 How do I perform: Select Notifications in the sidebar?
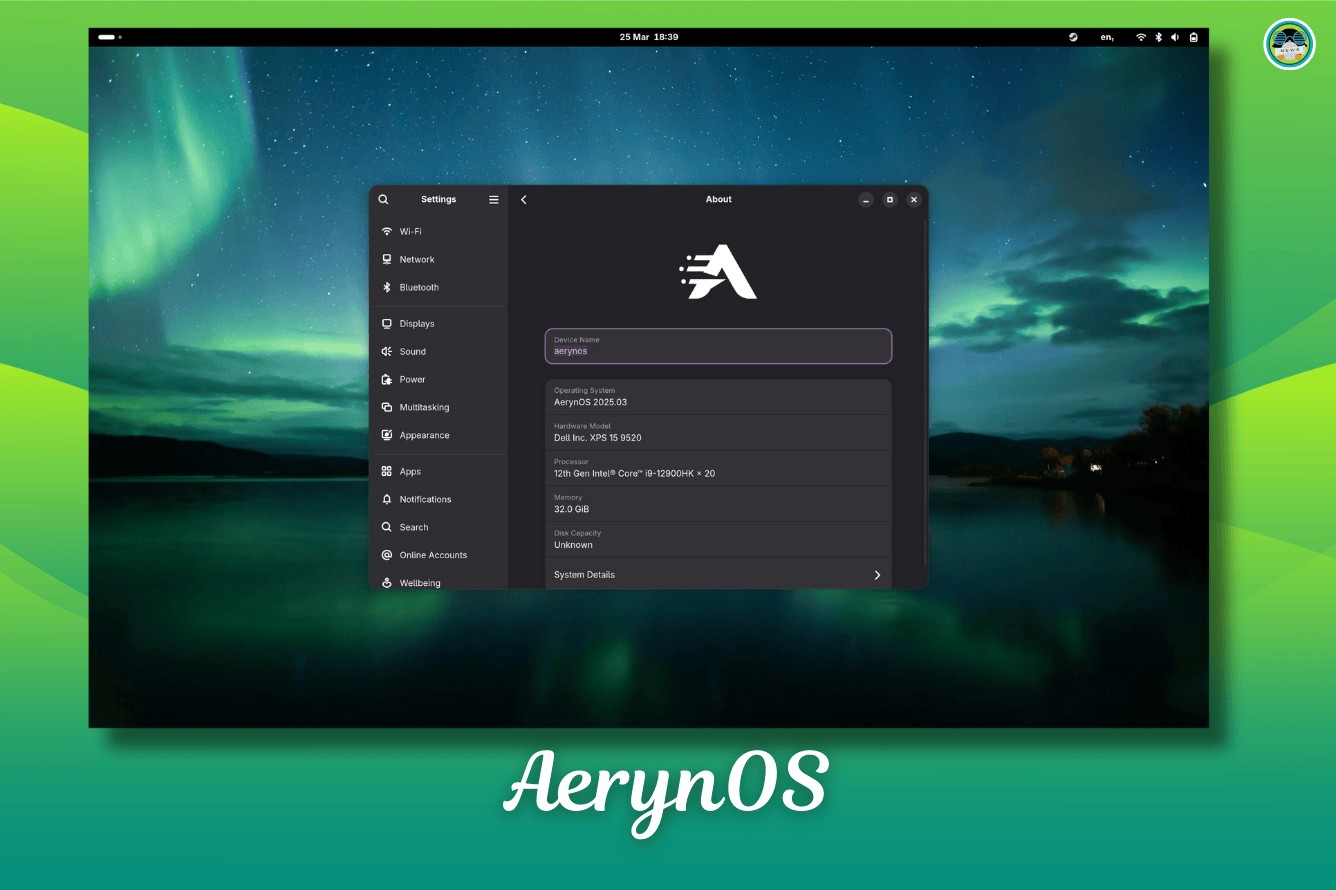pyautogui.click(x=425, y=500)
